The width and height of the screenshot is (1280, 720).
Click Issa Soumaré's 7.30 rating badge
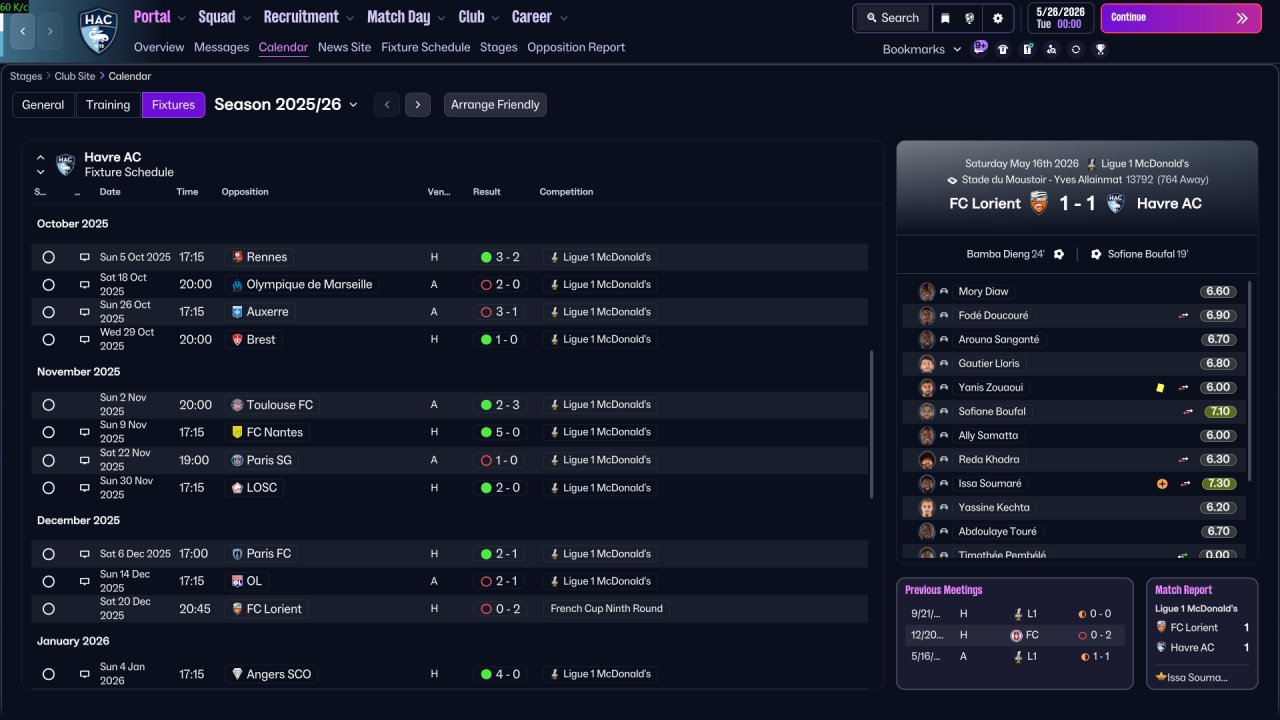pos(1218,483)
